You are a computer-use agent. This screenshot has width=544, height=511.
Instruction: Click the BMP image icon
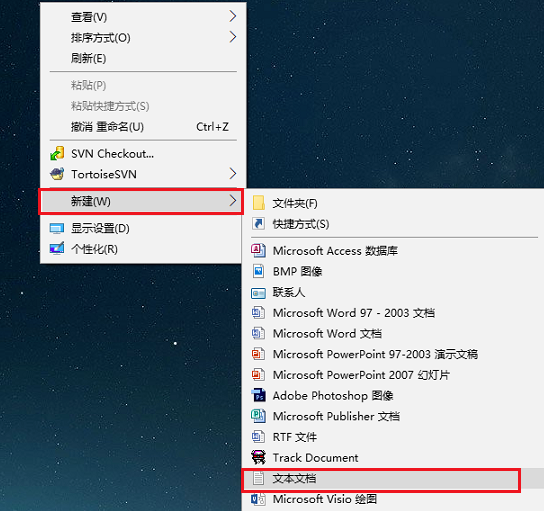258,271
